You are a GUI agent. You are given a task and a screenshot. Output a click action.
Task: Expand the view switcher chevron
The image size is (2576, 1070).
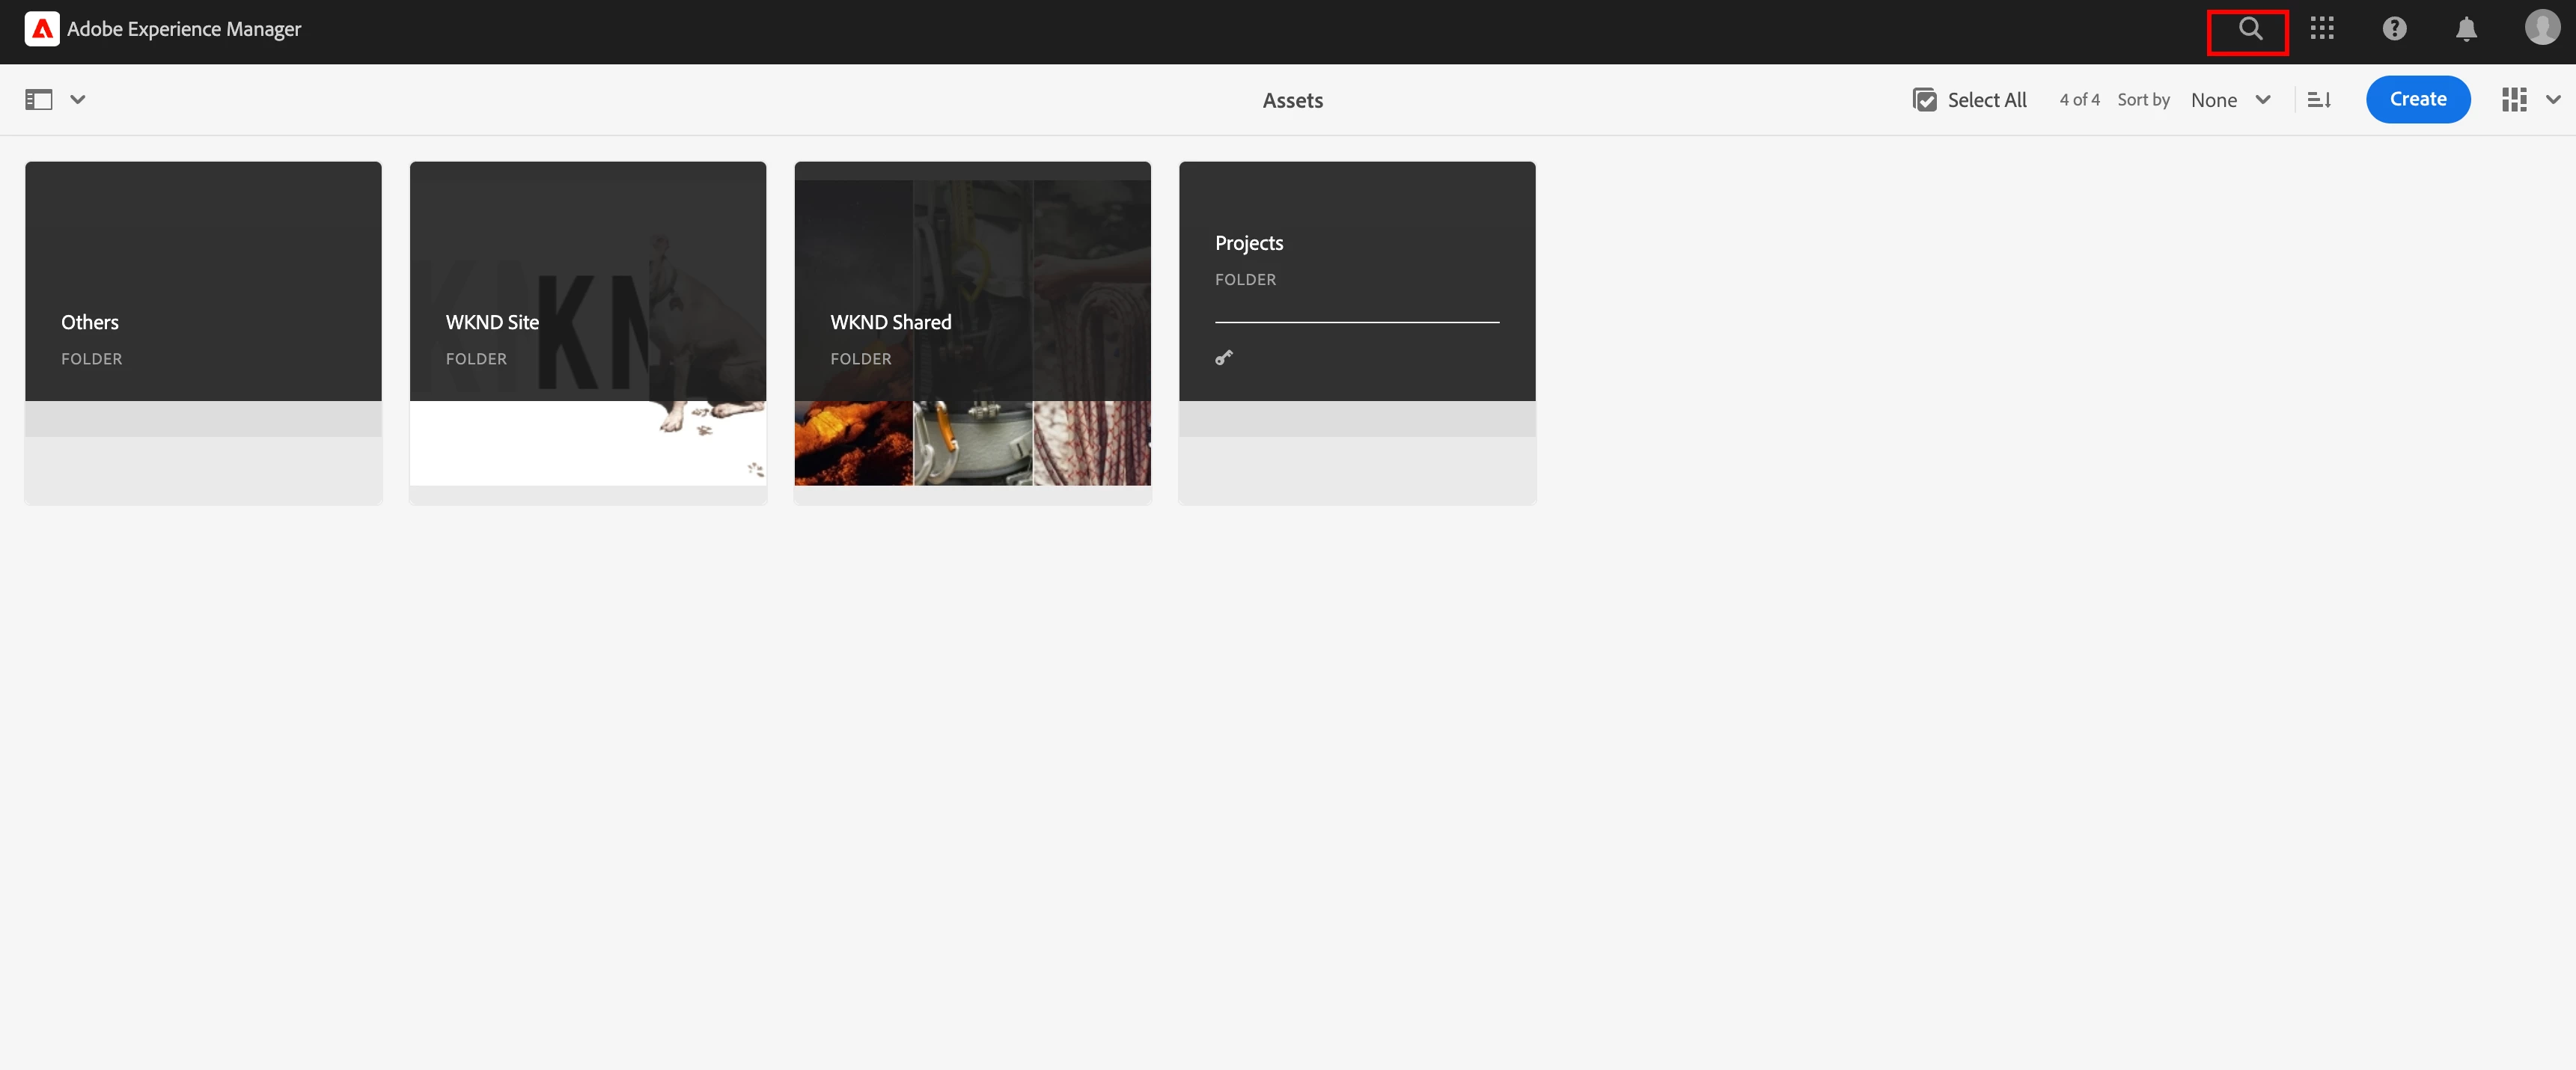(x=2553, y=100)
